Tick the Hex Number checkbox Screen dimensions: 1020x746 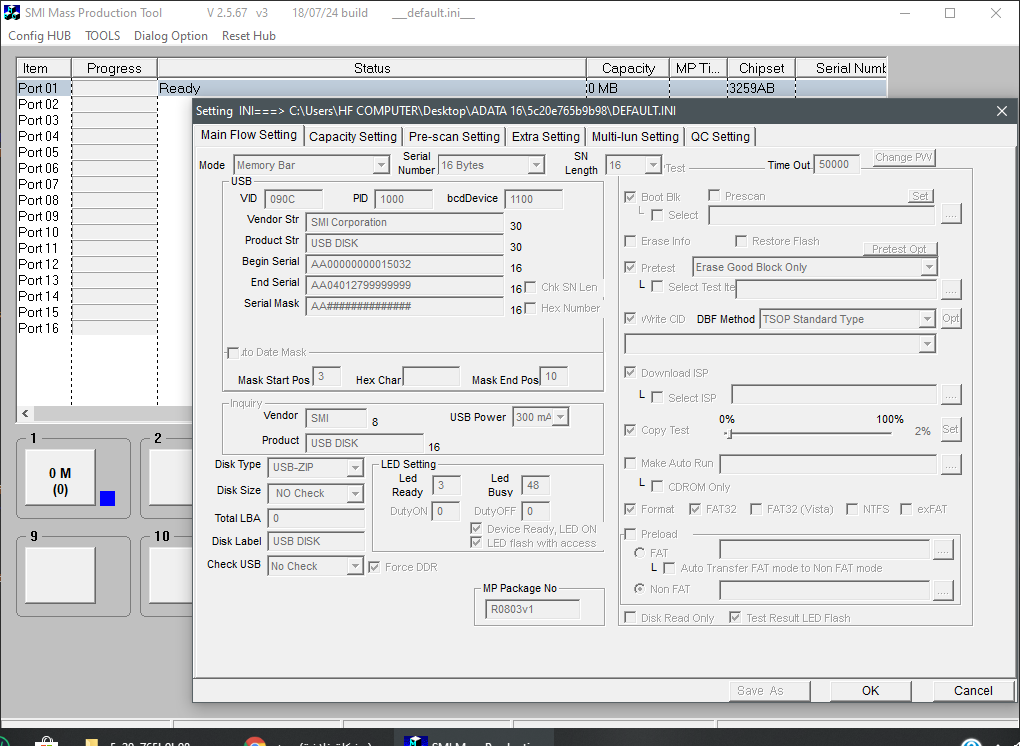point(530,308)
